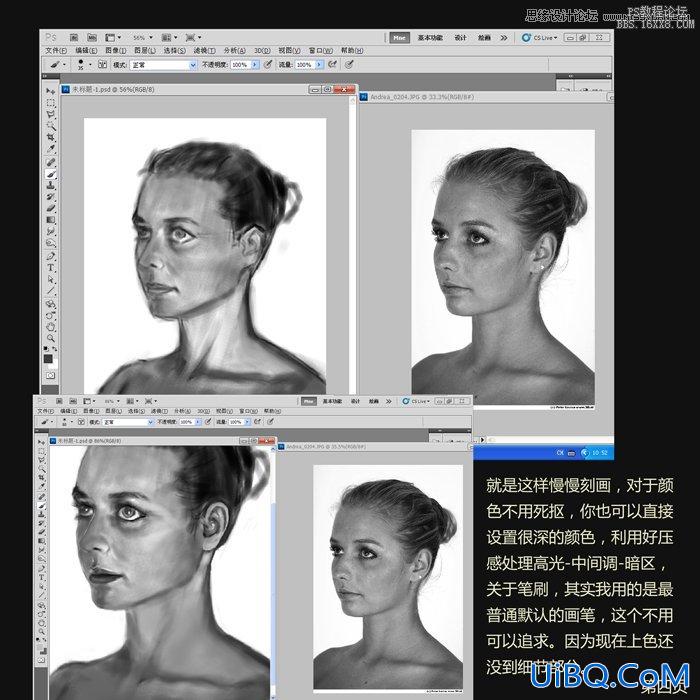Open the 编辑 menu in upper window
700x700 pixels.
coord(86,51)
